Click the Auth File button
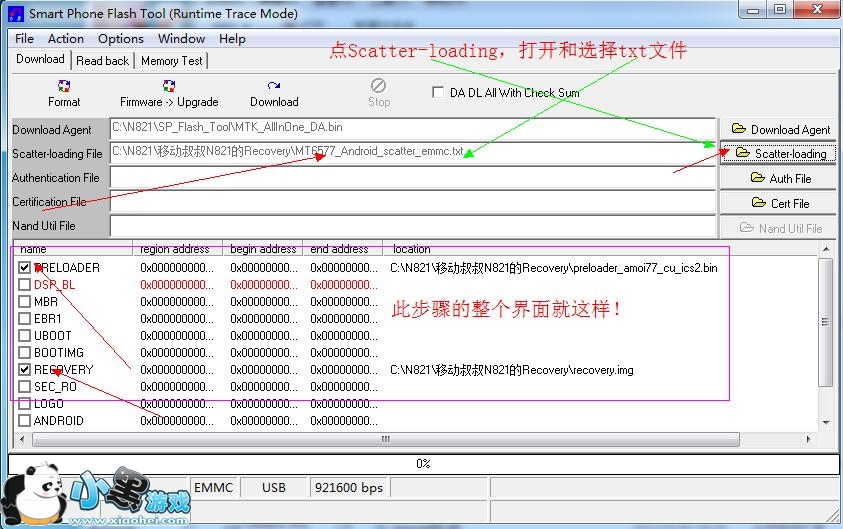 tap(778, 178)
